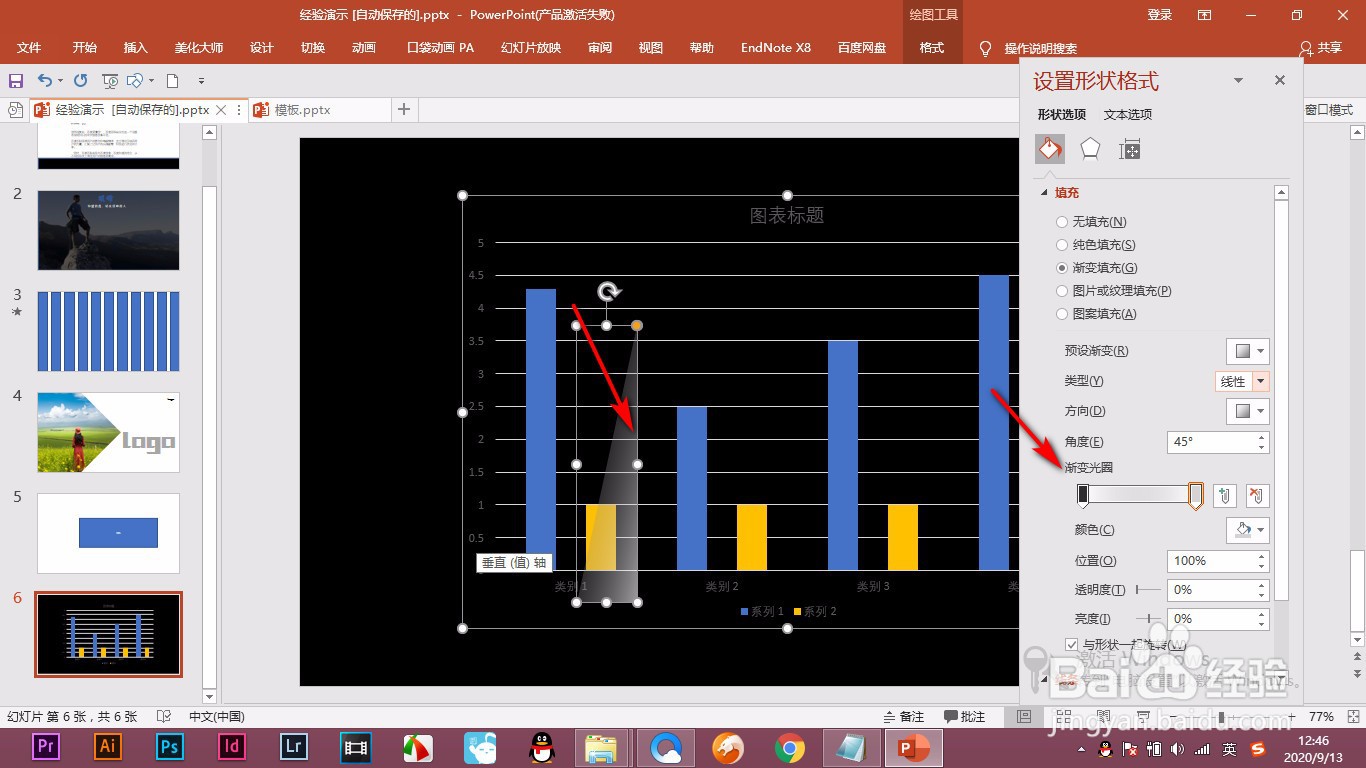Select Picture or texture fill option
The width and height of the screenshot is (1366, 768).
[1114, 291]
